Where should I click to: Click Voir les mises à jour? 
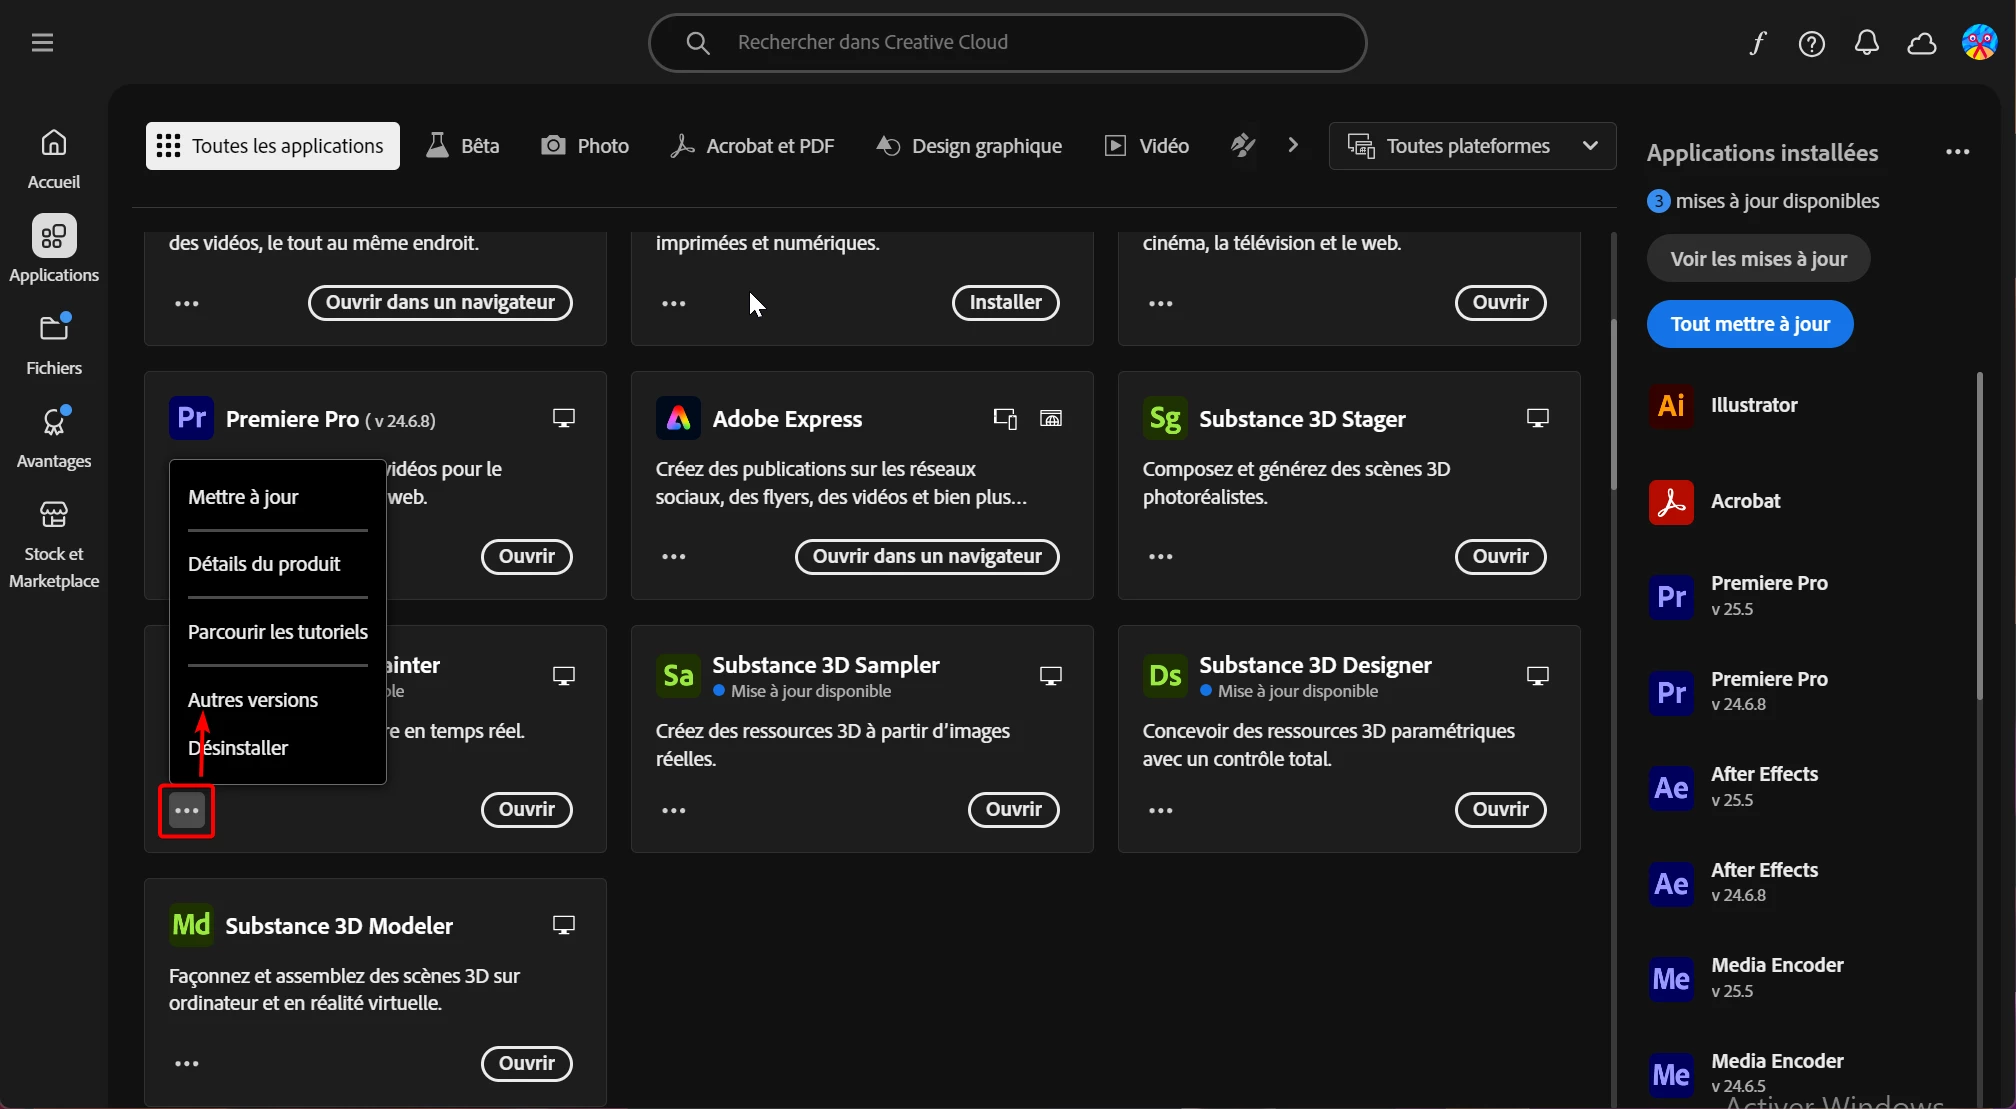1757,259
